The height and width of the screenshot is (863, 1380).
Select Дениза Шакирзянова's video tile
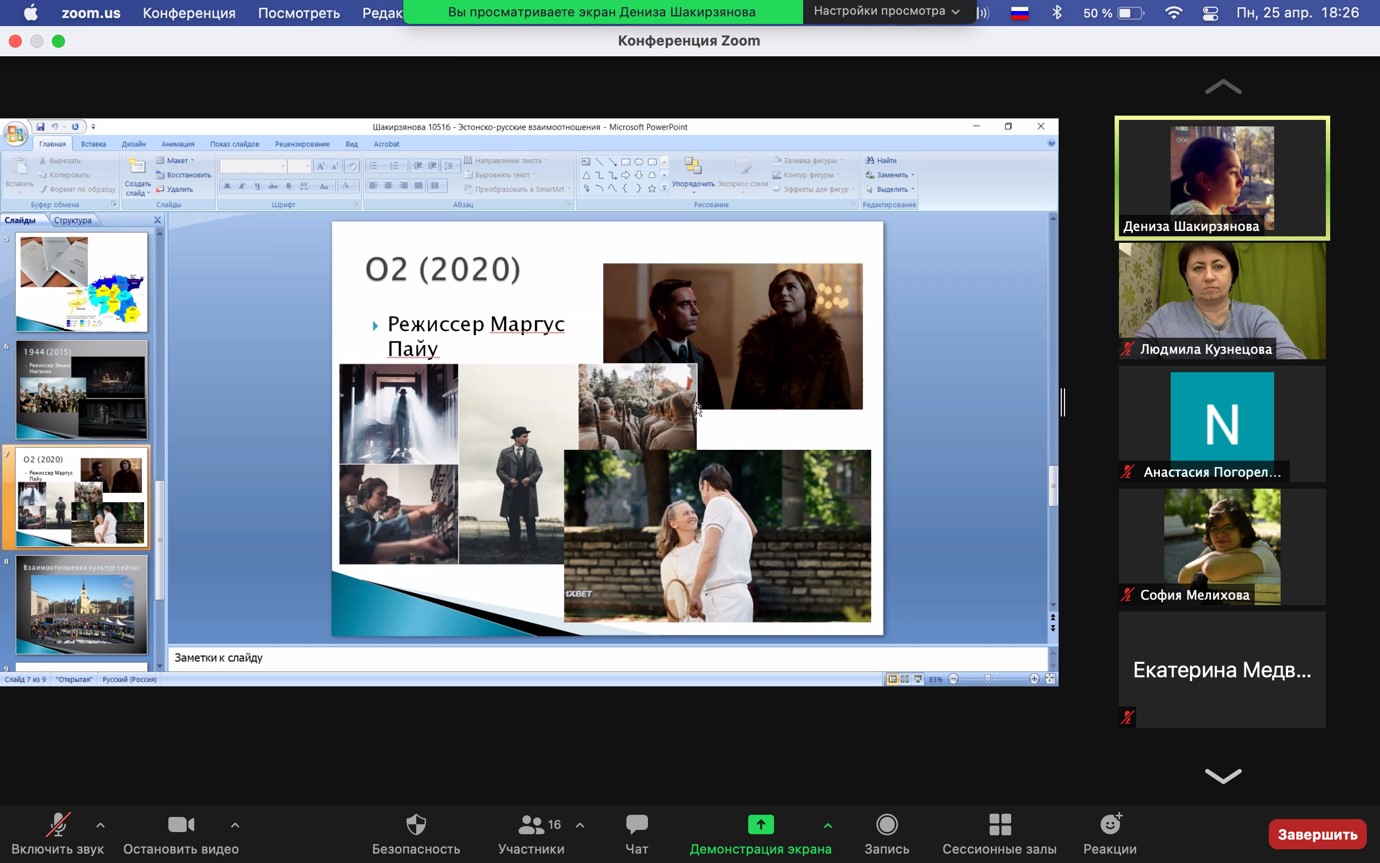pyautogui.click(x=1222, y=178)
